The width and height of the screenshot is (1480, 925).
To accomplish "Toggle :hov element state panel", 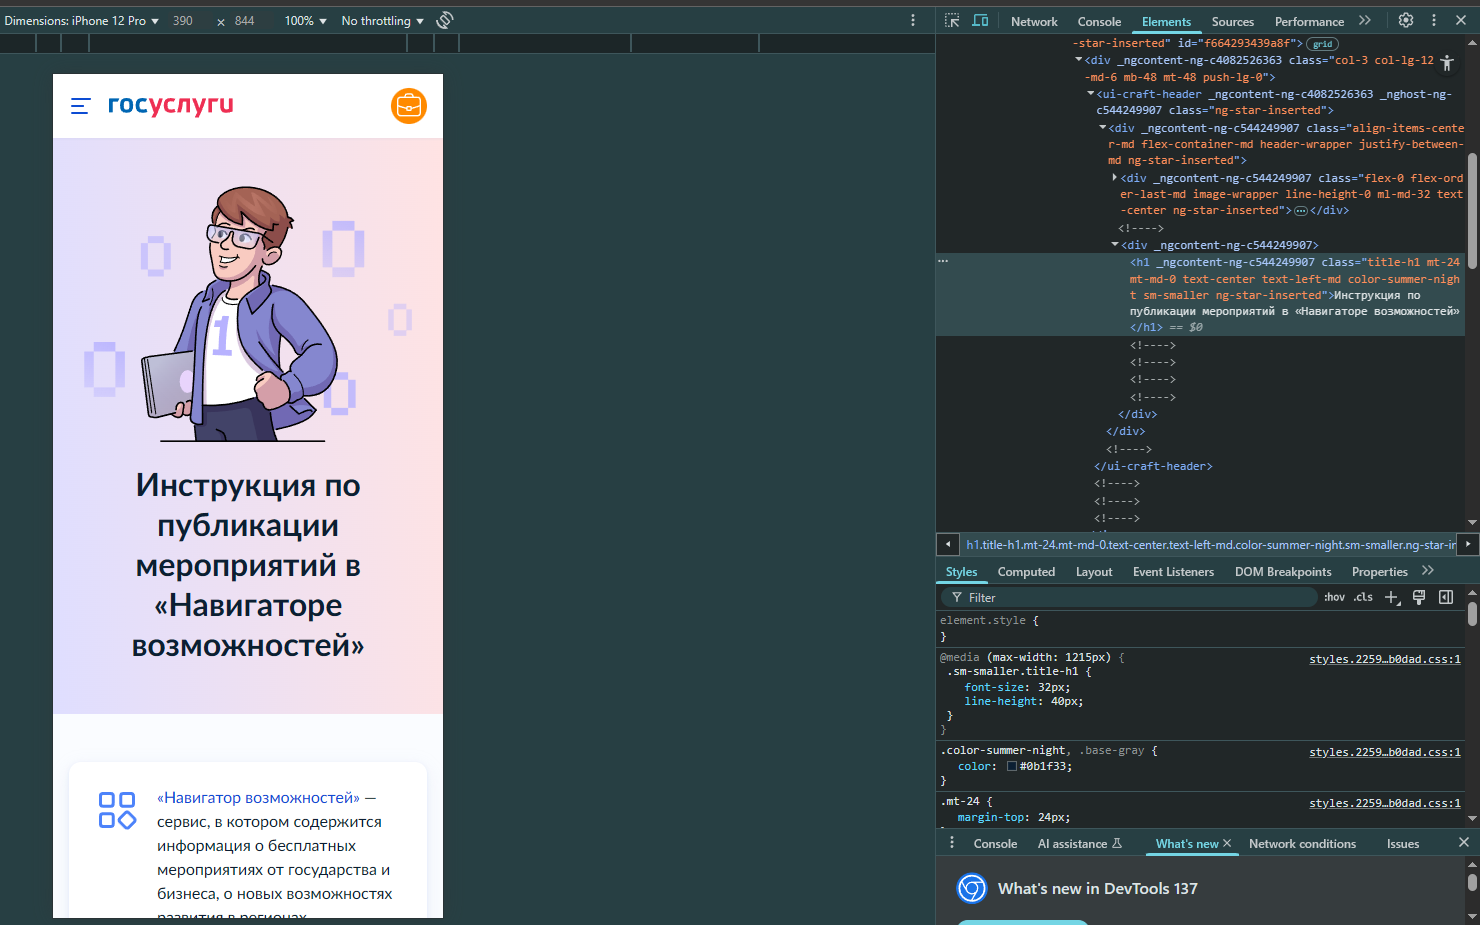I will coord(1334,597).
